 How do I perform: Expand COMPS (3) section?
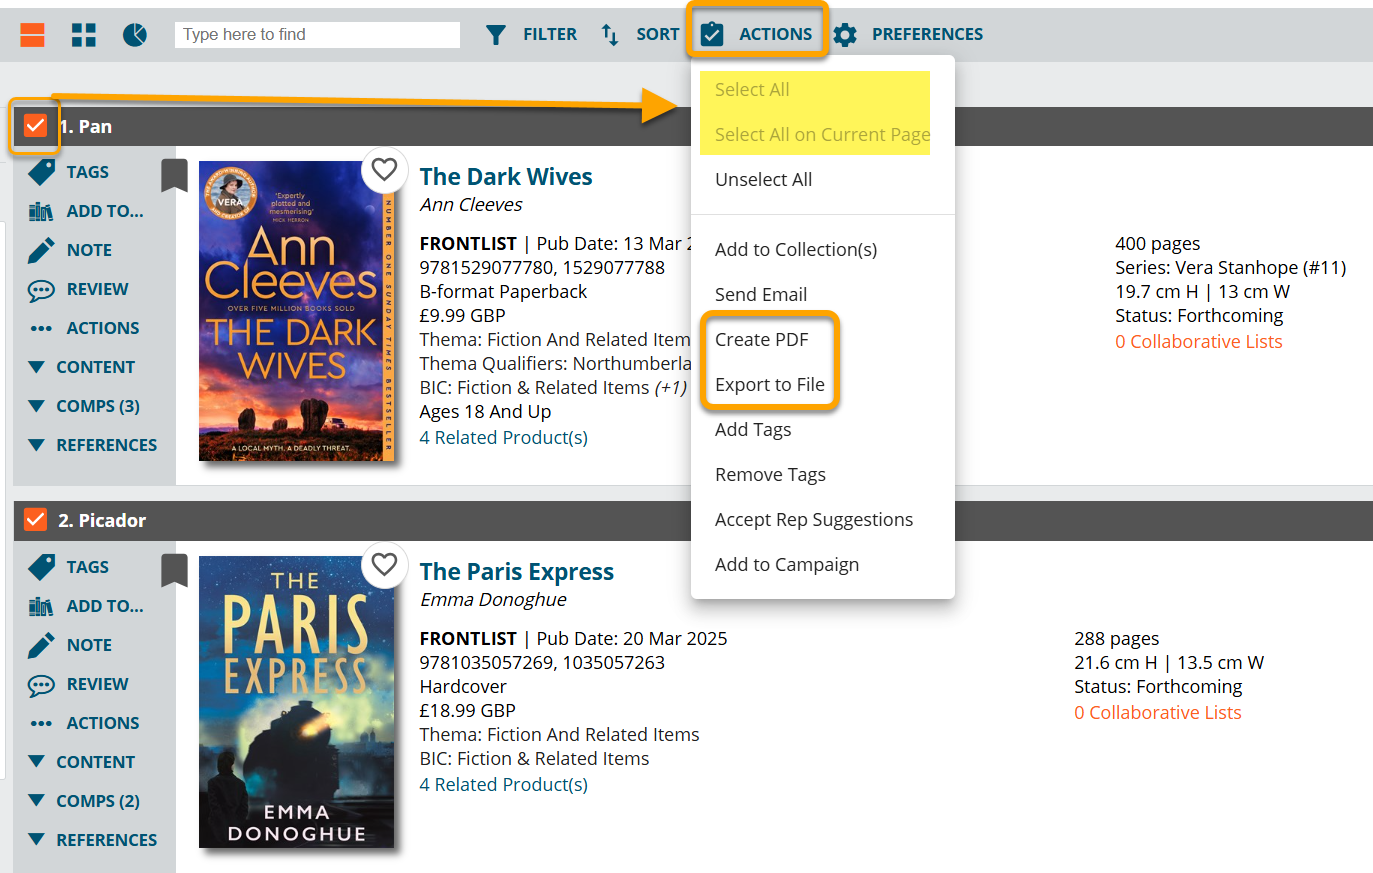(83, 406)
